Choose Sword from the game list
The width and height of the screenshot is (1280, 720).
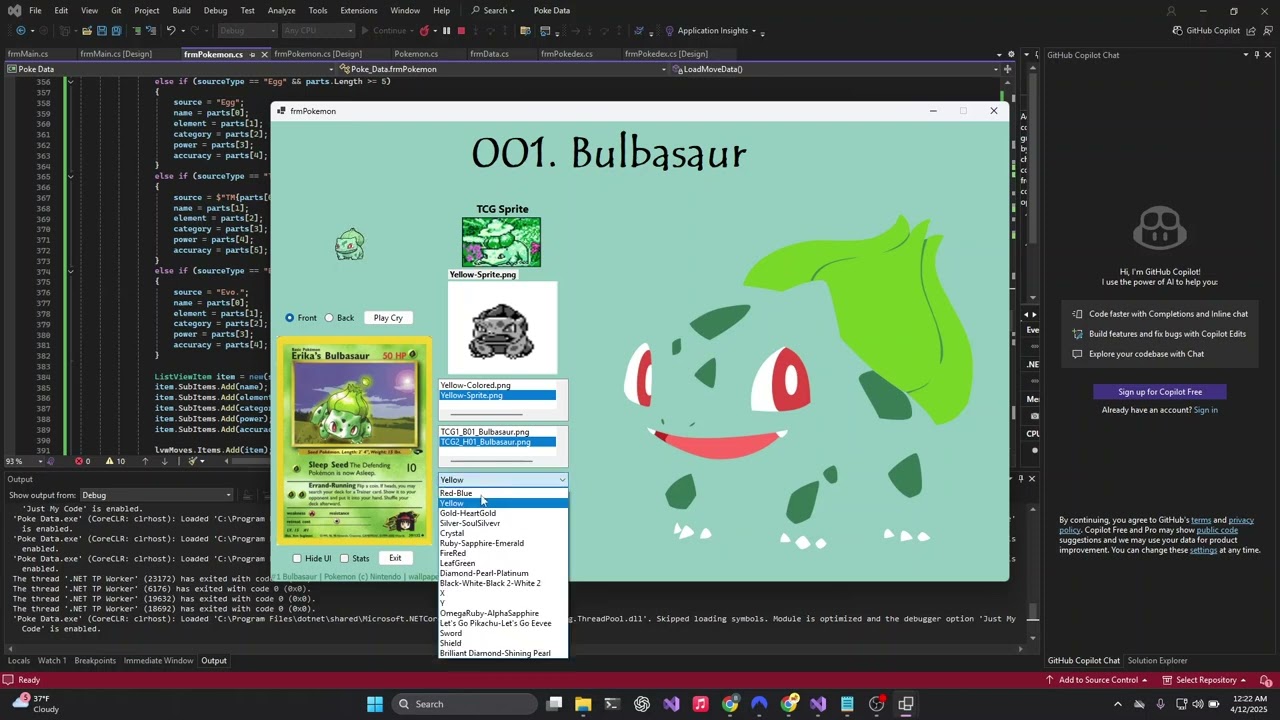coord(503,633)
